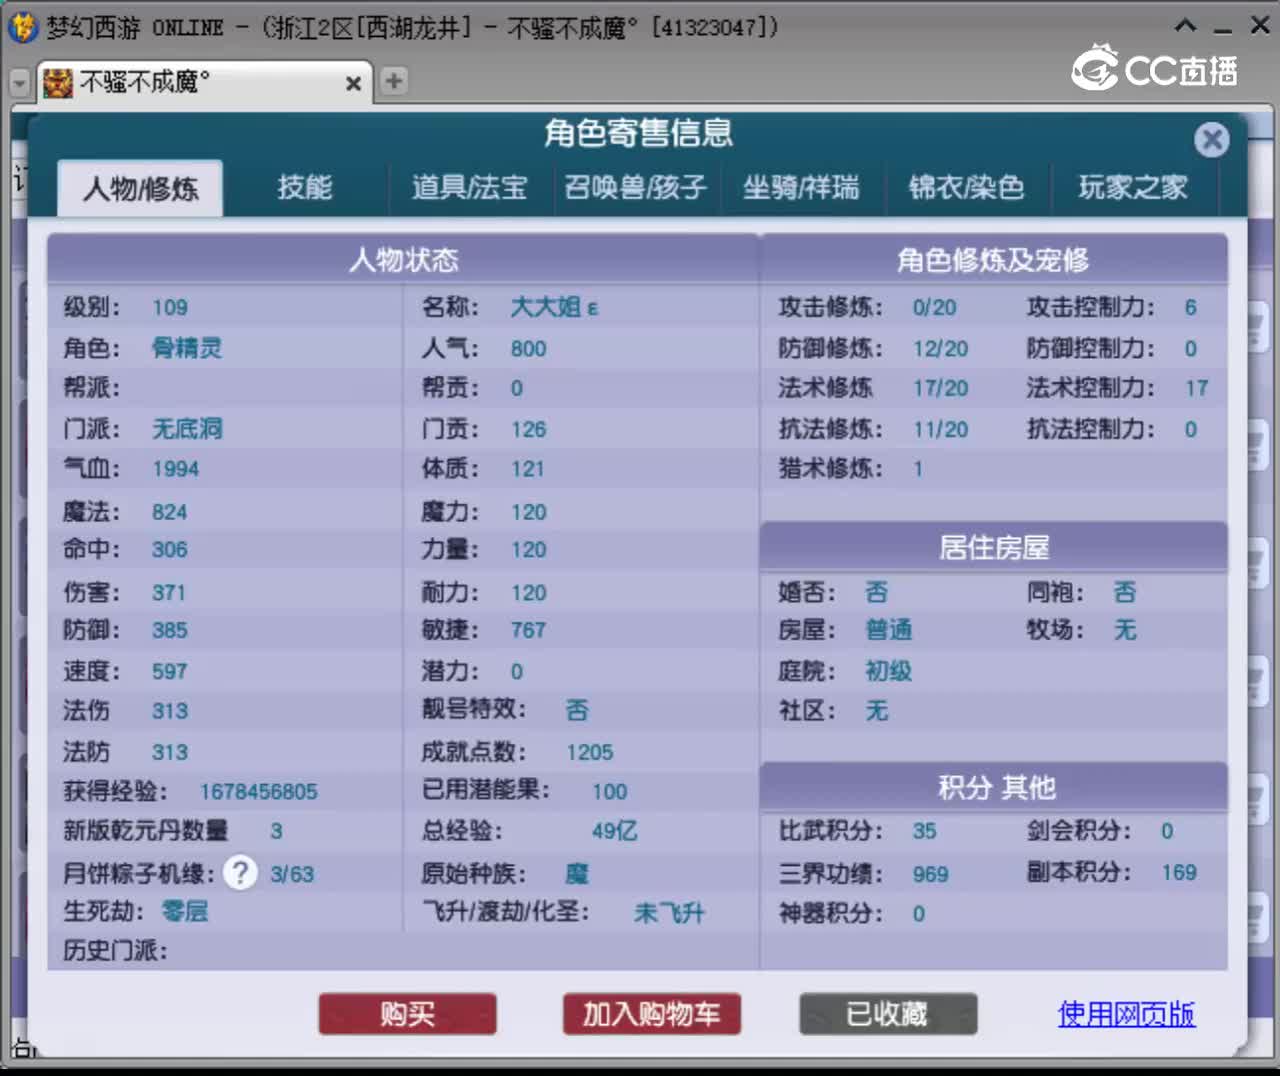Click the 月饼粽子机缘 value 3/63
Viewport: 1280px width, 1076px height.
[x=292, y=874]
